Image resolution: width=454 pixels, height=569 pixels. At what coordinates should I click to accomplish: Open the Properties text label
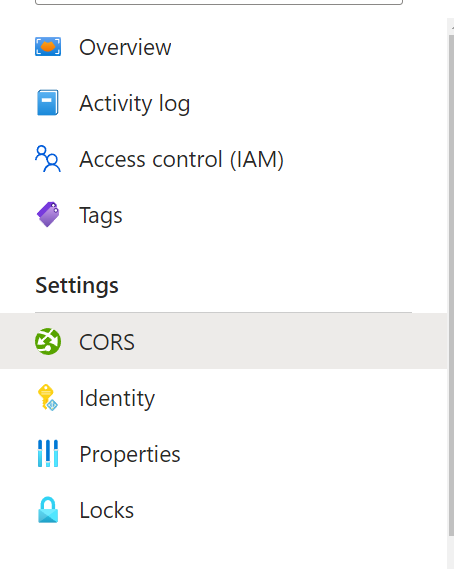130,454
